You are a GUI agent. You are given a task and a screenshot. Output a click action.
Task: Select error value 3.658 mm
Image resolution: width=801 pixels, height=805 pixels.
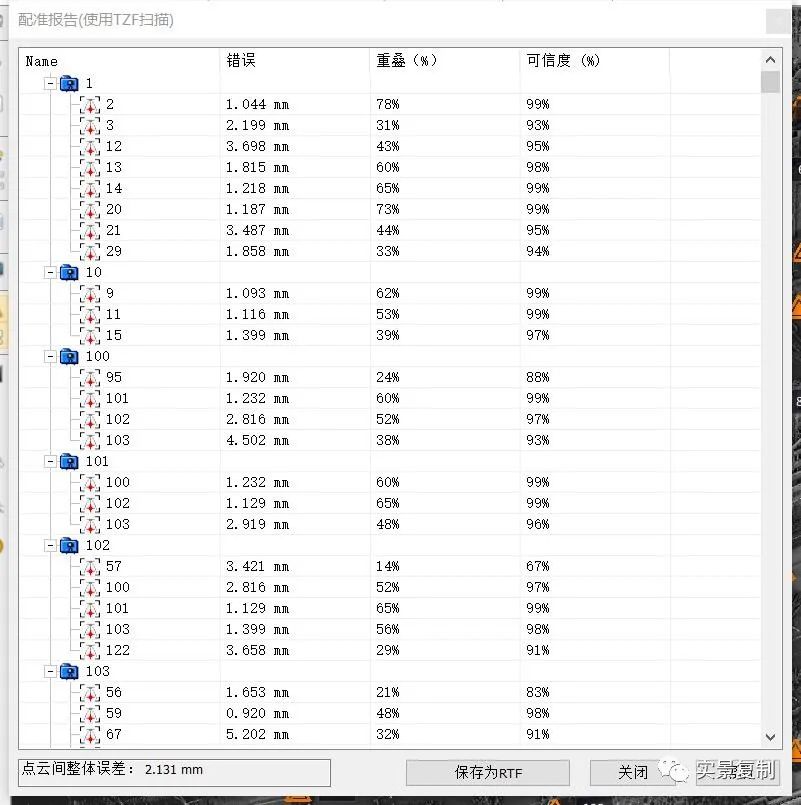[x=257, y=650]
